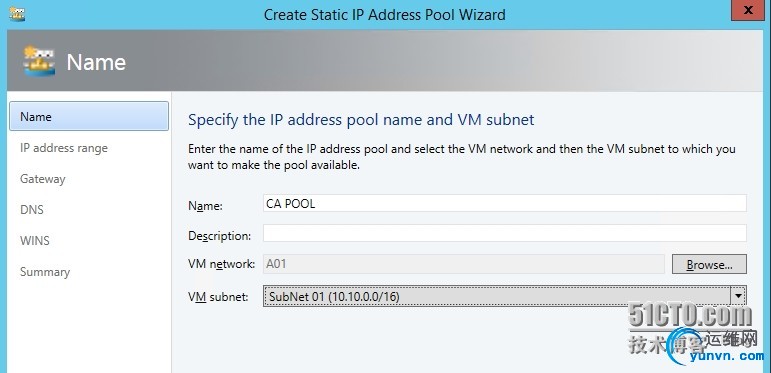771x373 pixels.
Task: Click the VM network field showing A01
Action: (x=464, y=264)
